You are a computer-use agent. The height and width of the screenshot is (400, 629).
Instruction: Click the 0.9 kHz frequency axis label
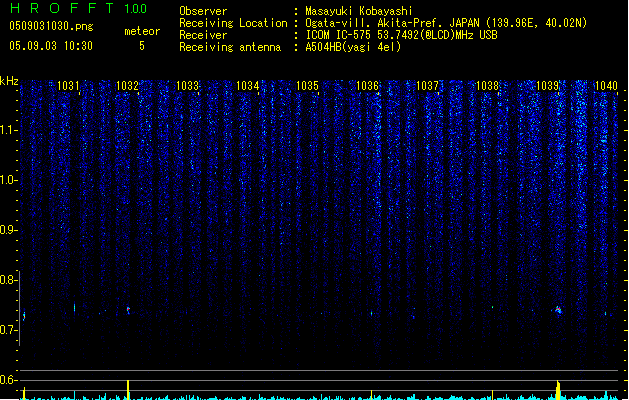tap(9, 230)
